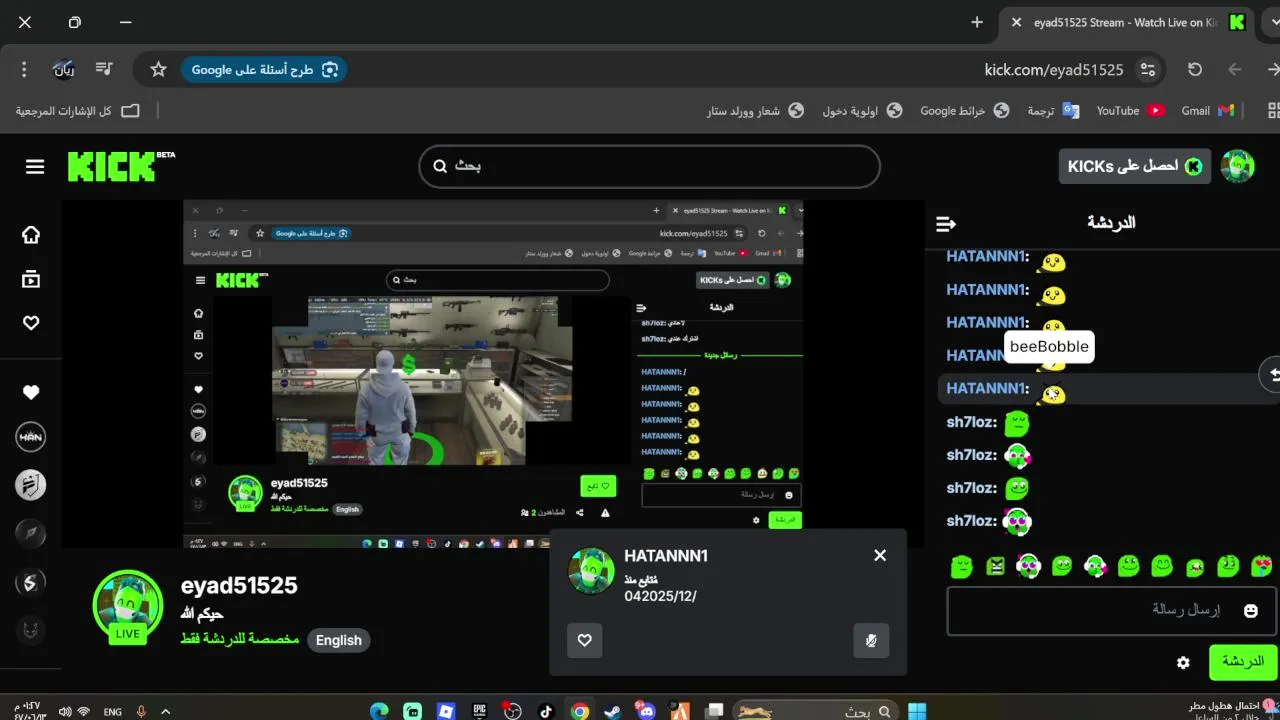Open the خرائط Google bookmark

click(x=966, y=111)
